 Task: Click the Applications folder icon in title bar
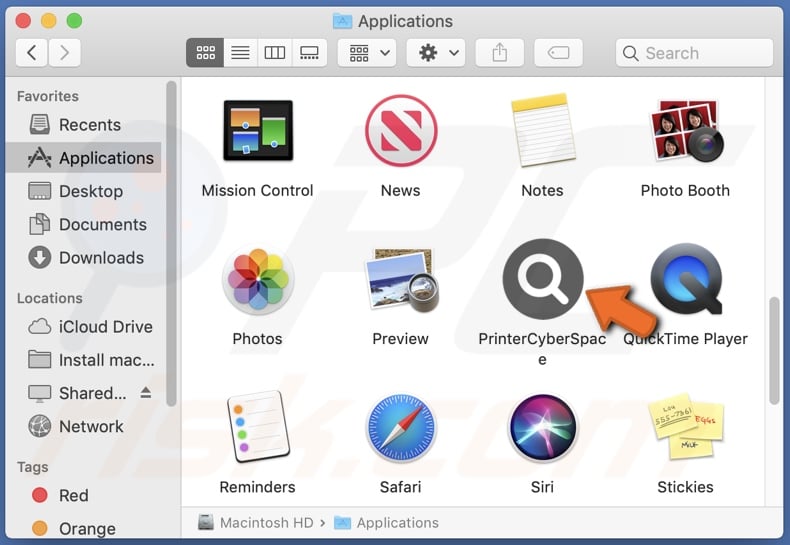(x=343, y=21)
